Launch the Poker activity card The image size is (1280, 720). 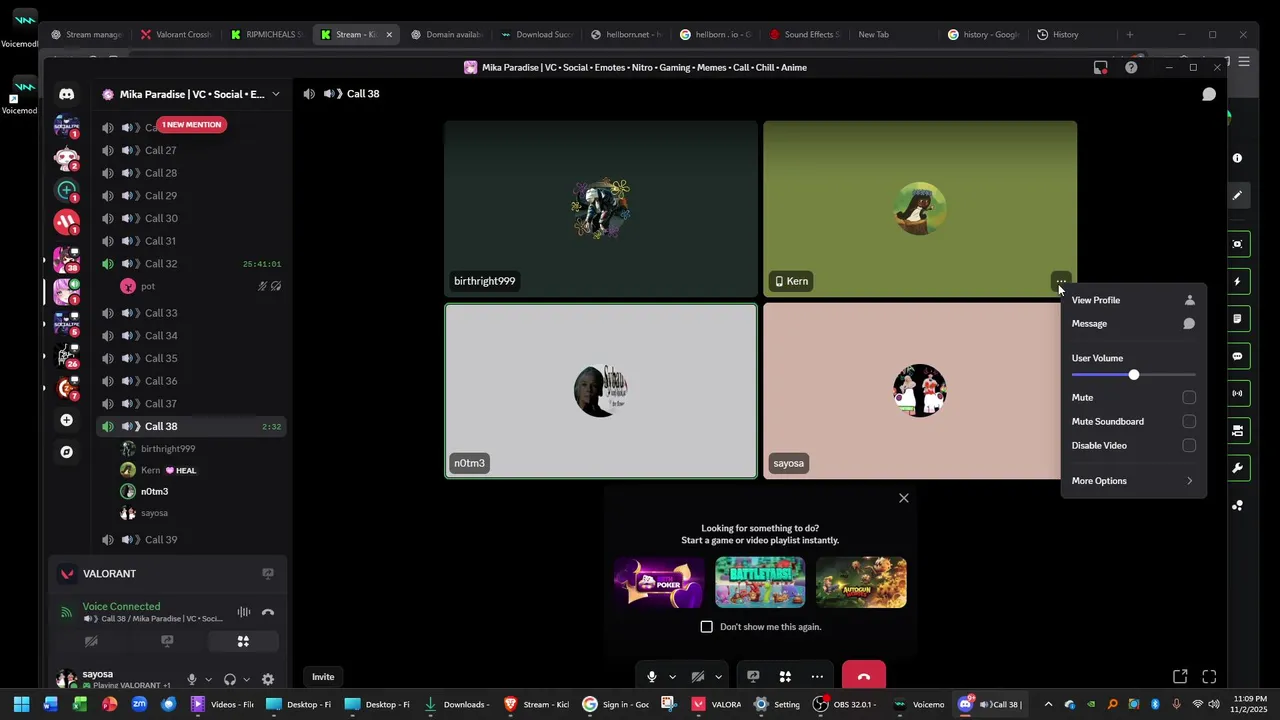pos(659,583)
